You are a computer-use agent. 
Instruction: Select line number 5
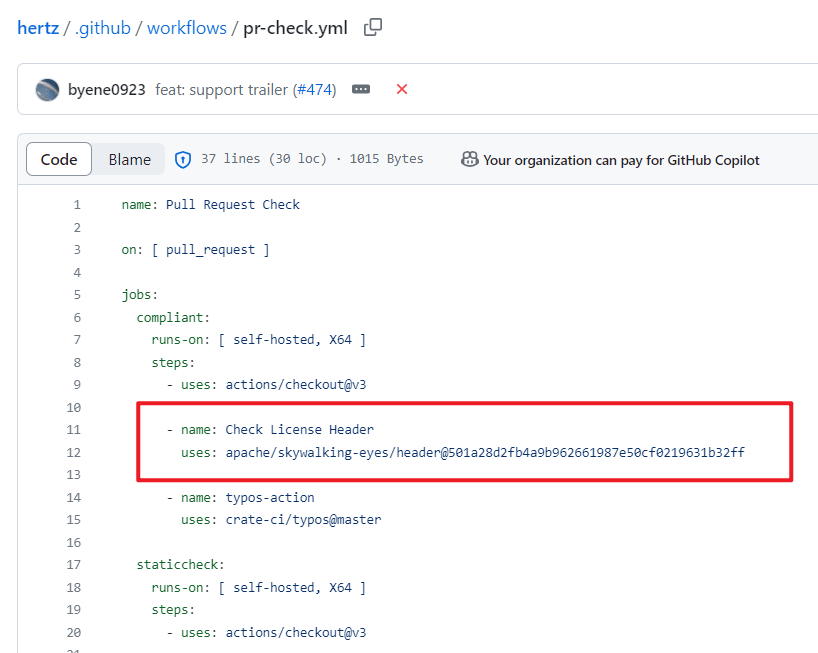click(77, 295)
